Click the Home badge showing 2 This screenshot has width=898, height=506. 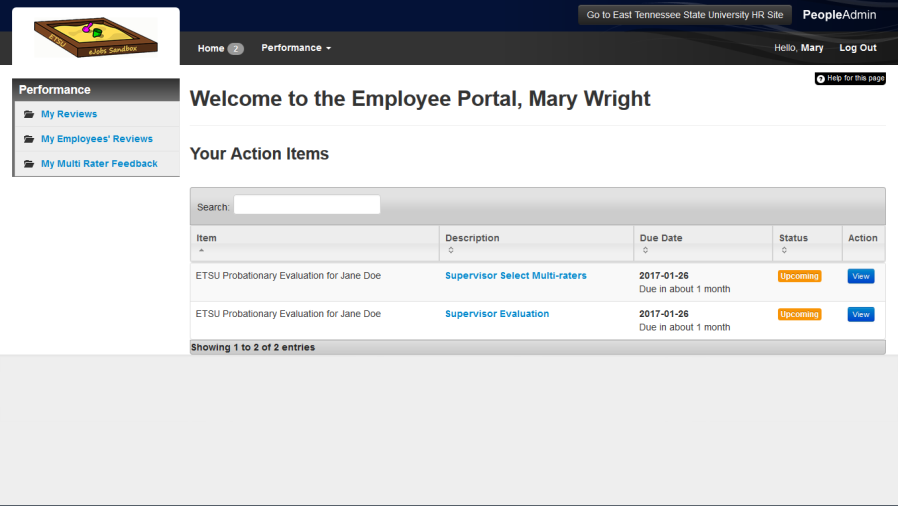click(235, 48)
